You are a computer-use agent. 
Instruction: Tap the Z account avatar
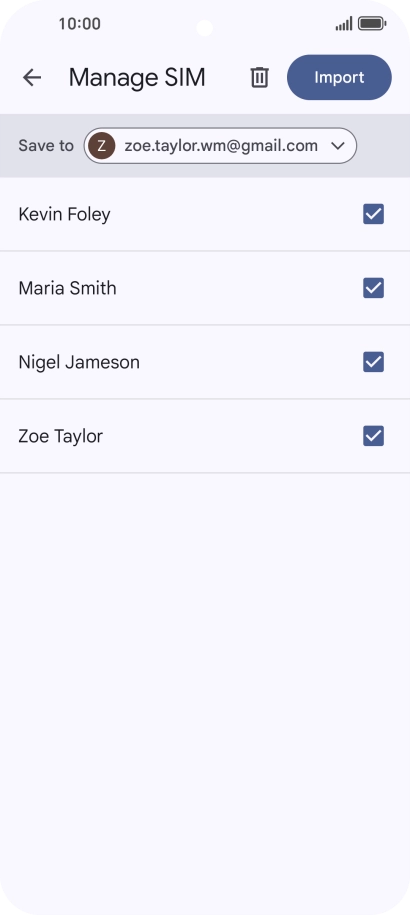[101, 146]
